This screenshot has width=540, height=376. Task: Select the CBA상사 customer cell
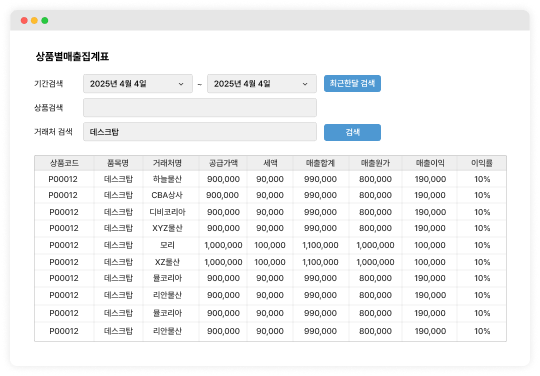pyautogui.click(x=167, y=195)
